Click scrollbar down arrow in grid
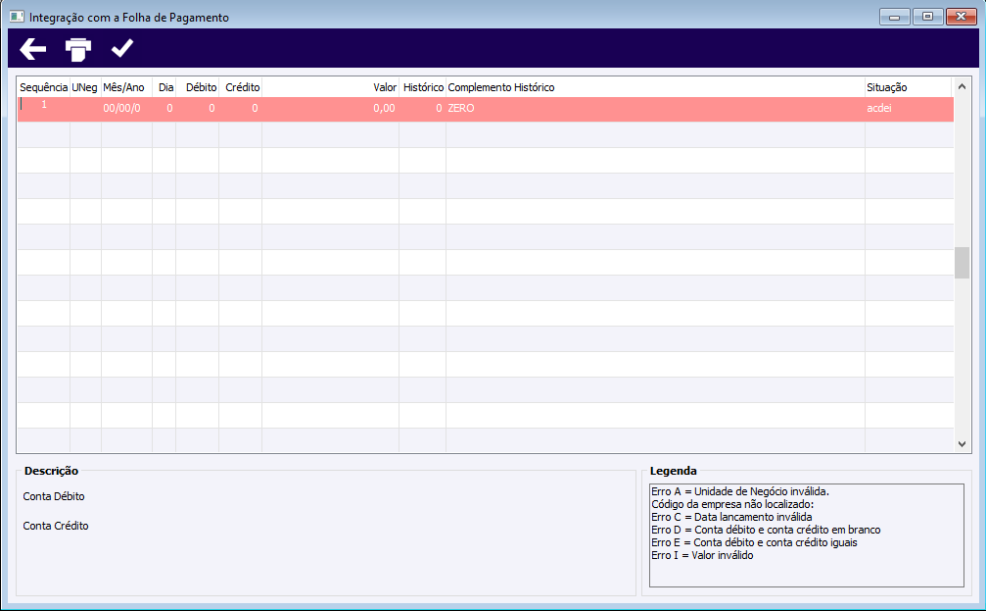Viewport: 986px width, 611px height. 961,444
